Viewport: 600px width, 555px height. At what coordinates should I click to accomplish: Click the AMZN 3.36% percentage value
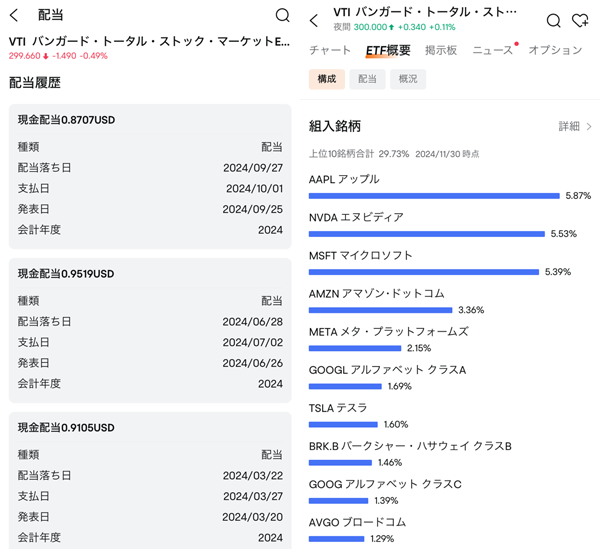tap(471, 310)
